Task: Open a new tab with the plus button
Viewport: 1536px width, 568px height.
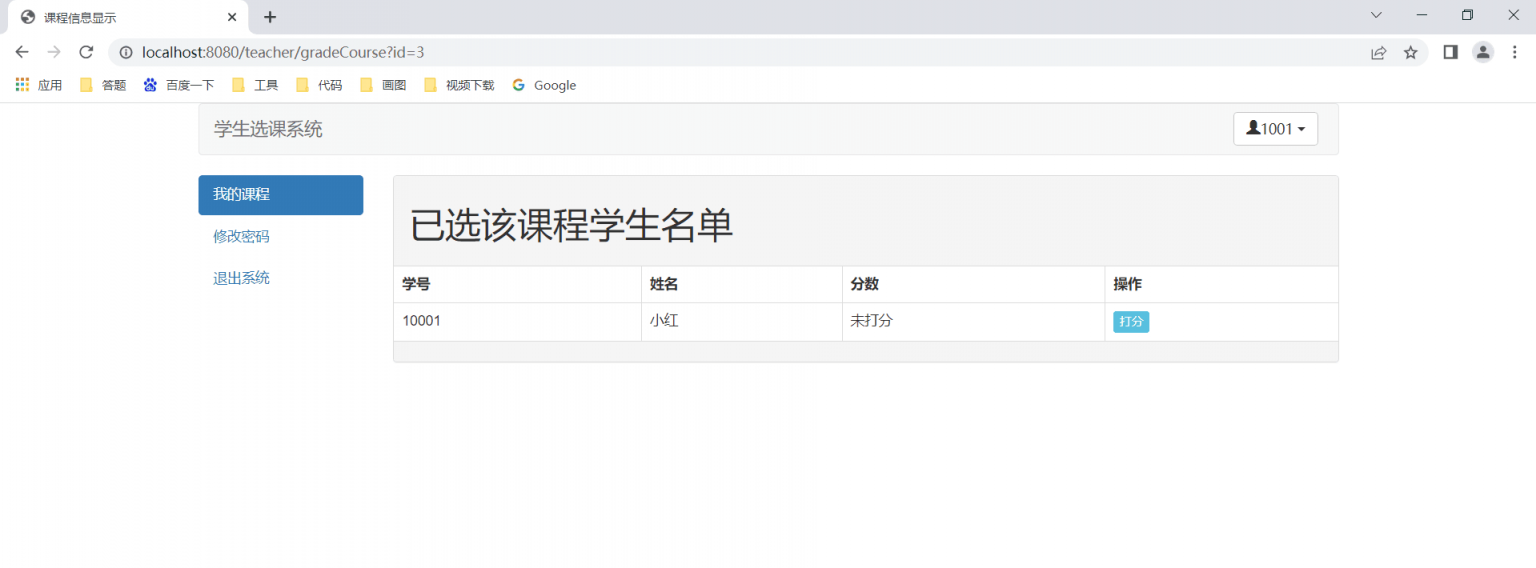Action: [x=270, y=17]
